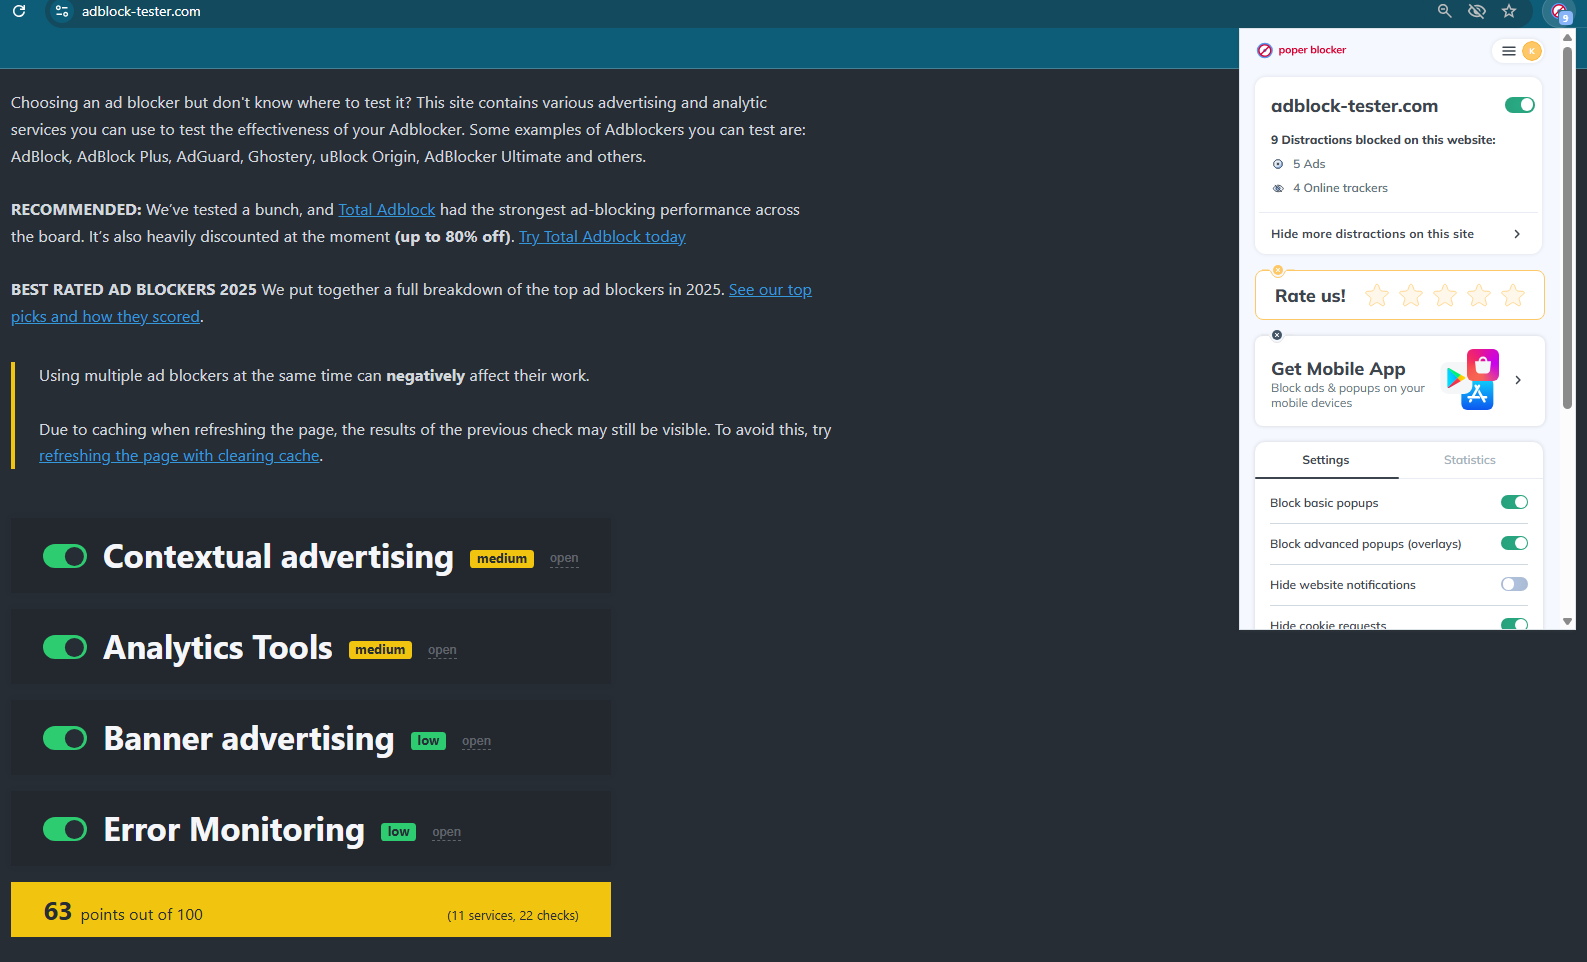
Task: Click the (11 services, 22 checks) text
Action: coord(513,915)
